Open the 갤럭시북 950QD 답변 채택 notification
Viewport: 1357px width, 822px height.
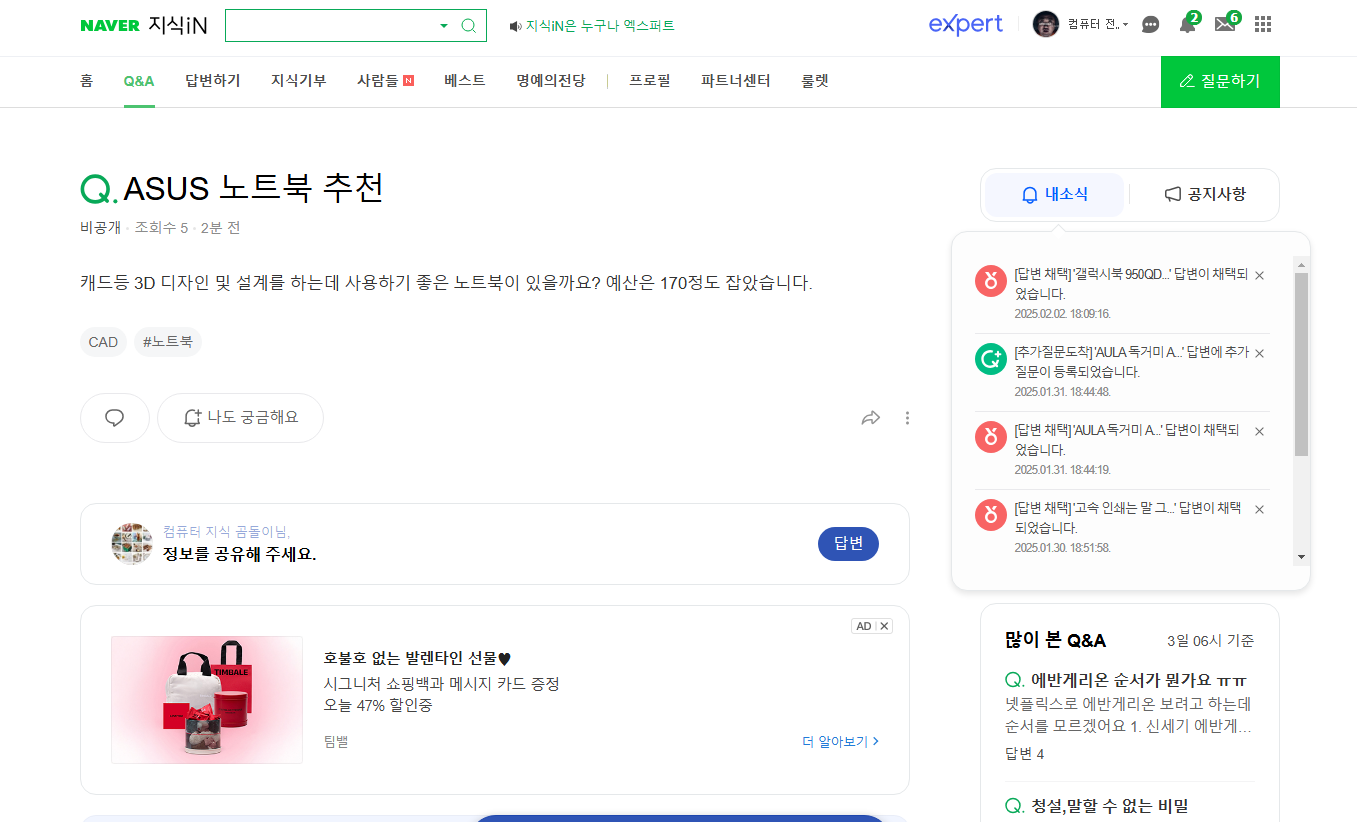(1131, 284)
